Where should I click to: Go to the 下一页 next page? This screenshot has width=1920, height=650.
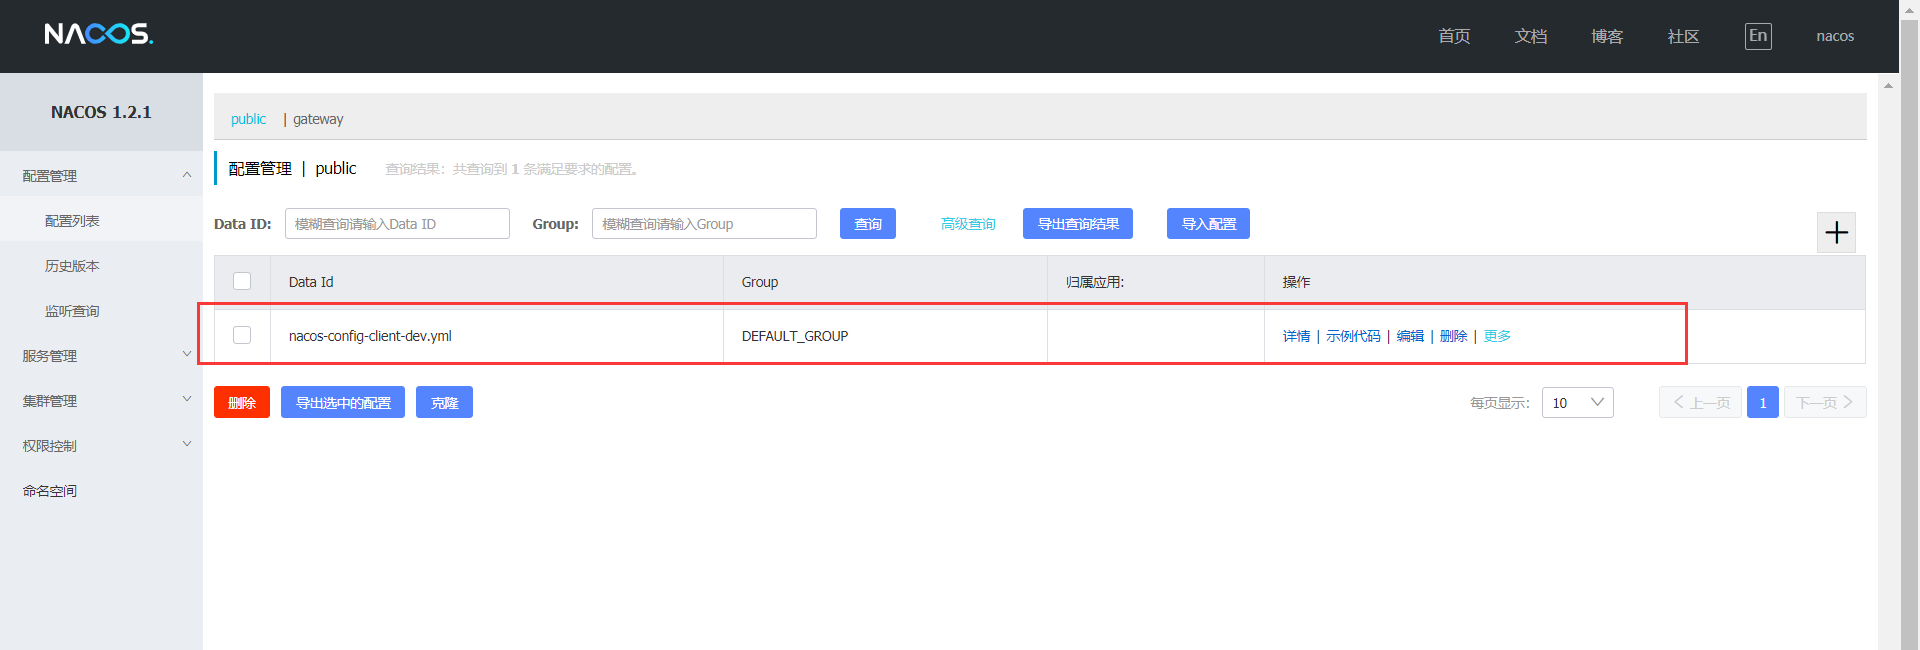tap(1825, 402)
